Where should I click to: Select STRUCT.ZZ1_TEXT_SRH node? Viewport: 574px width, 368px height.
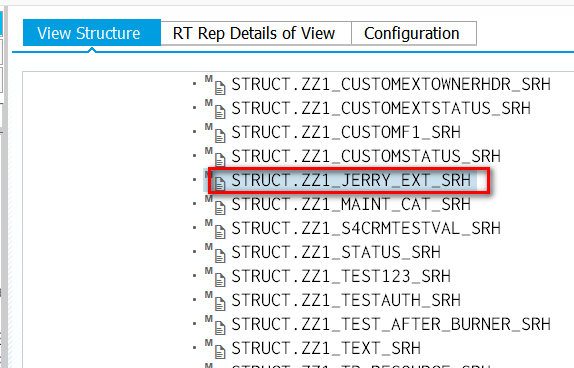click(x=326, y=348)
